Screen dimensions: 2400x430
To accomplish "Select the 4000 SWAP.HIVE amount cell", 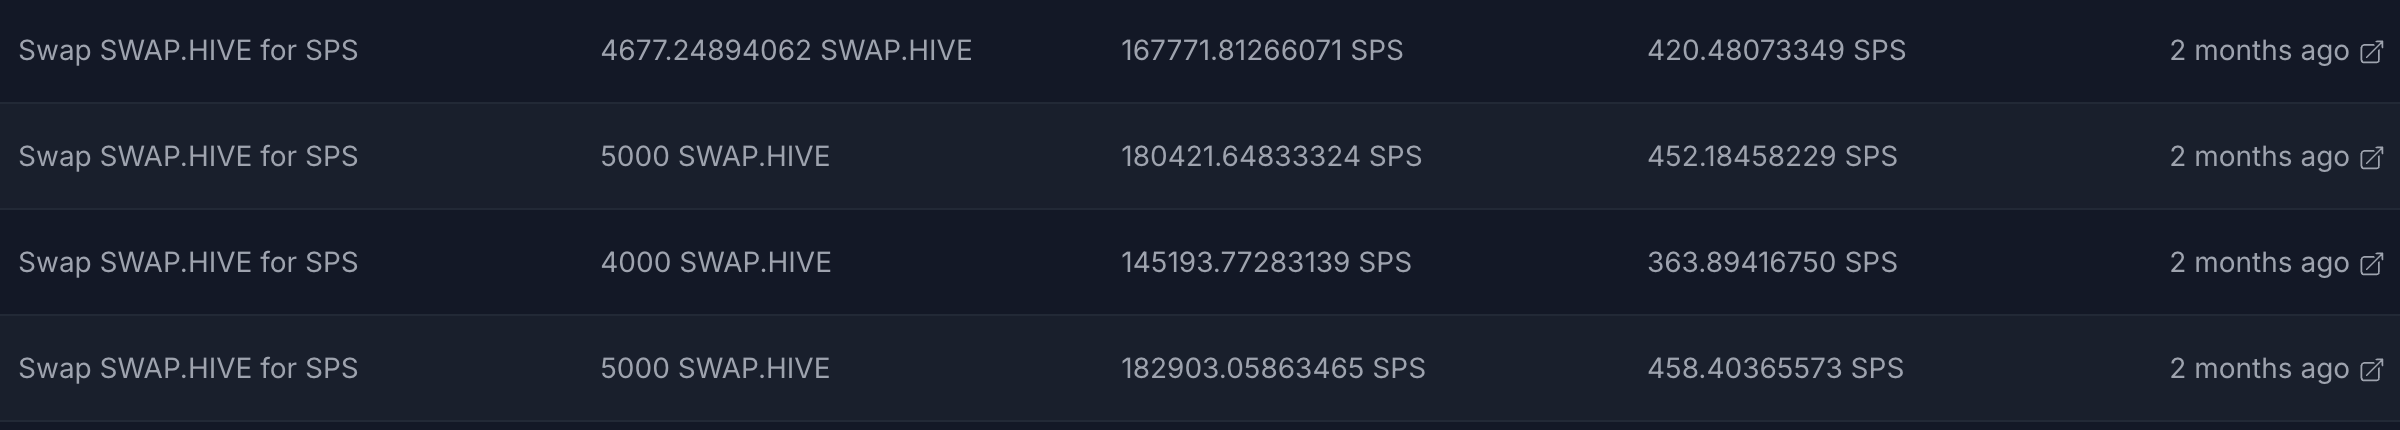I will point(716,262).
